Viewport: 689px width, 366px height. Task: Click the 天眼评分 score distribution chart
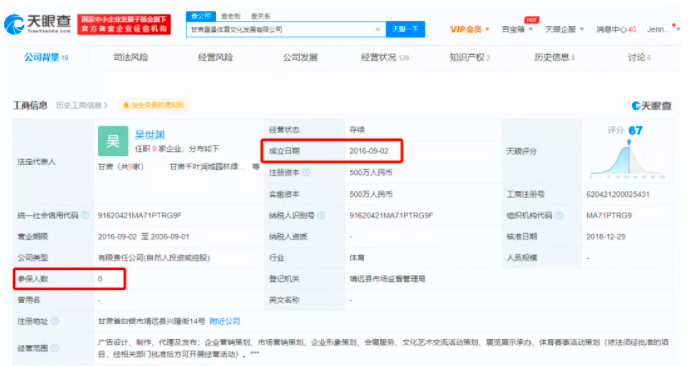coord(627,159)
